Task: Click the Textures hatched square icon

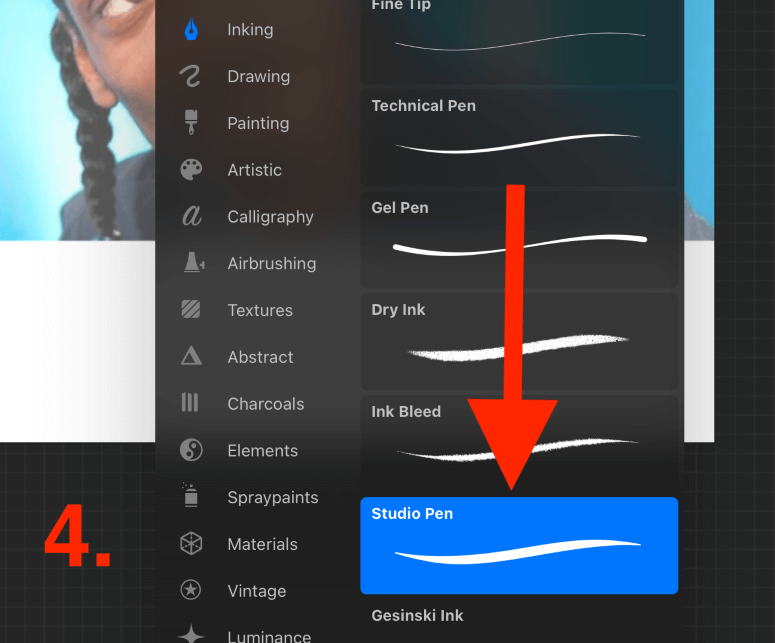Action: coord(191,309)
